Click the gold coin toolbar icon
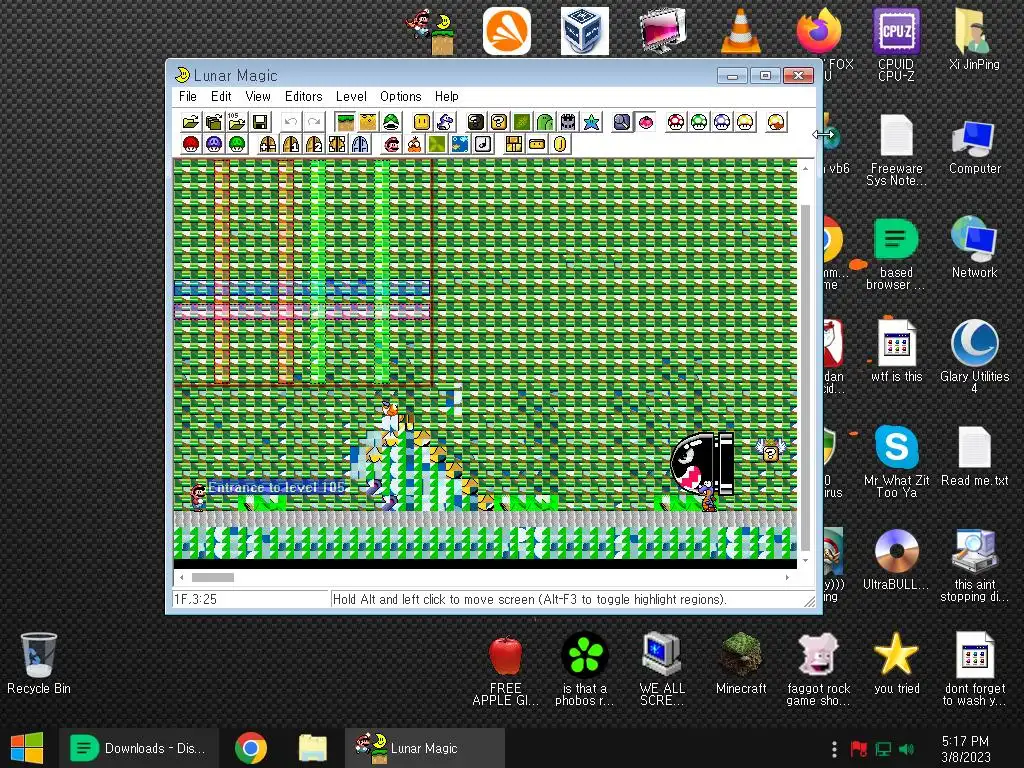The height and width of the screenshot is (768, 1024). tap(560, 144)
